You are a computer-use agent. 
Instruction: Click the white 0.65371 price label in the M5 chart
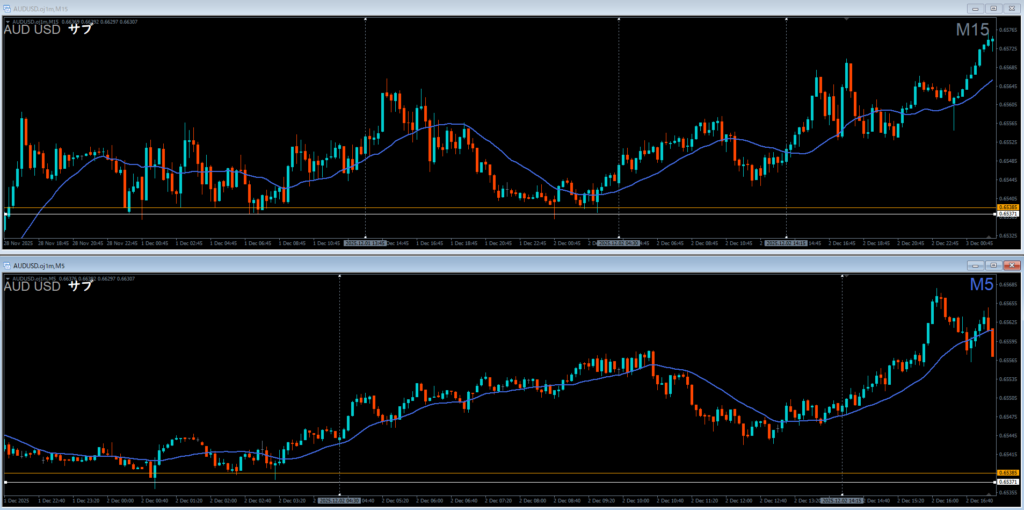pos(1008,482)
